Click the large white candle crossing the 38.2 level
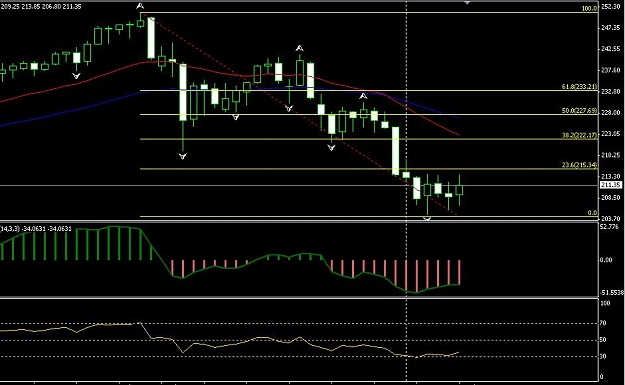625x385 pixels. click(x=395, y=151)
